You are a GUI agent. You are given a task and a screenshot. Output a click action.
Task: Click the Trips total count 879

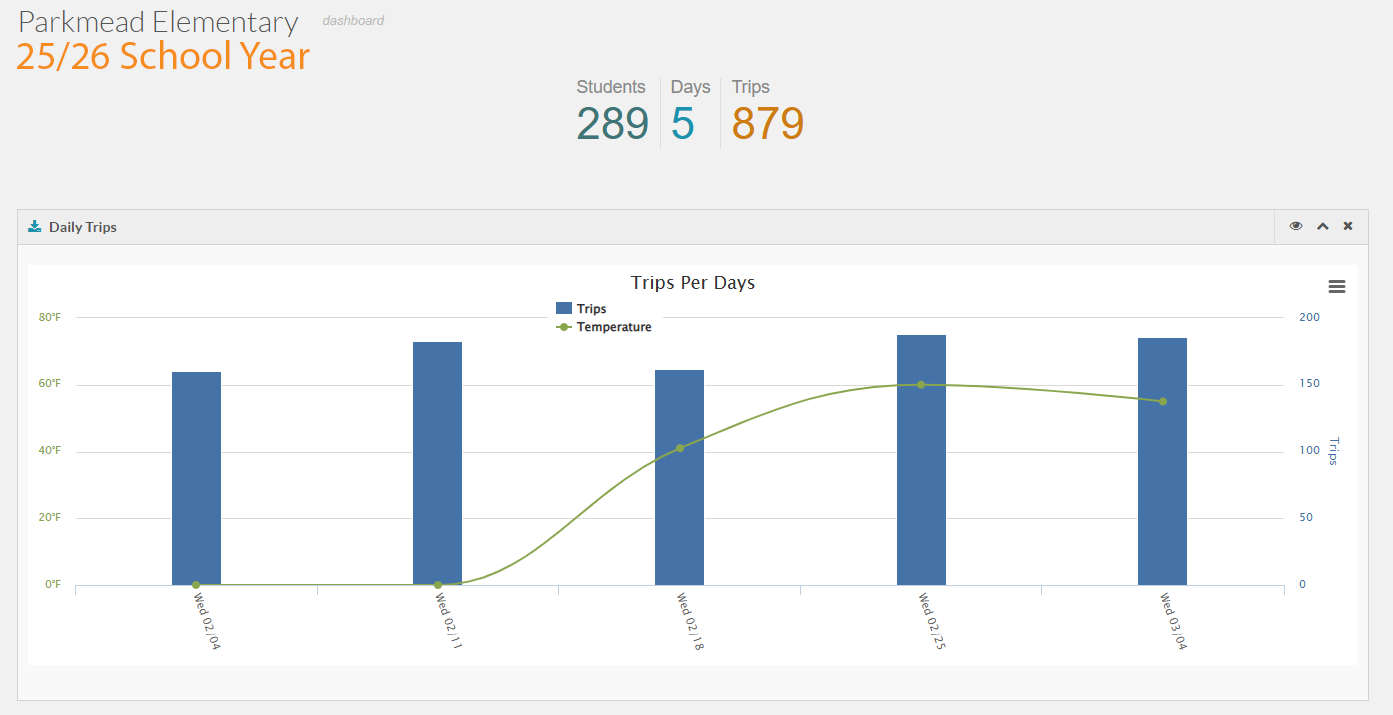(767, 124)
